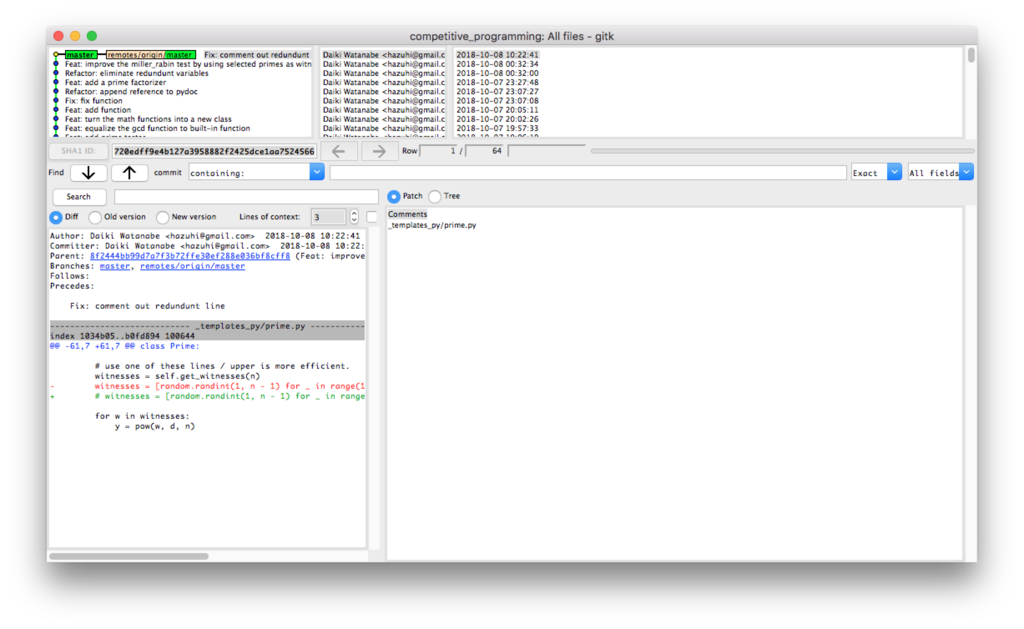
Task: Click the remotes/origin/master tag label
Action: 150,55
